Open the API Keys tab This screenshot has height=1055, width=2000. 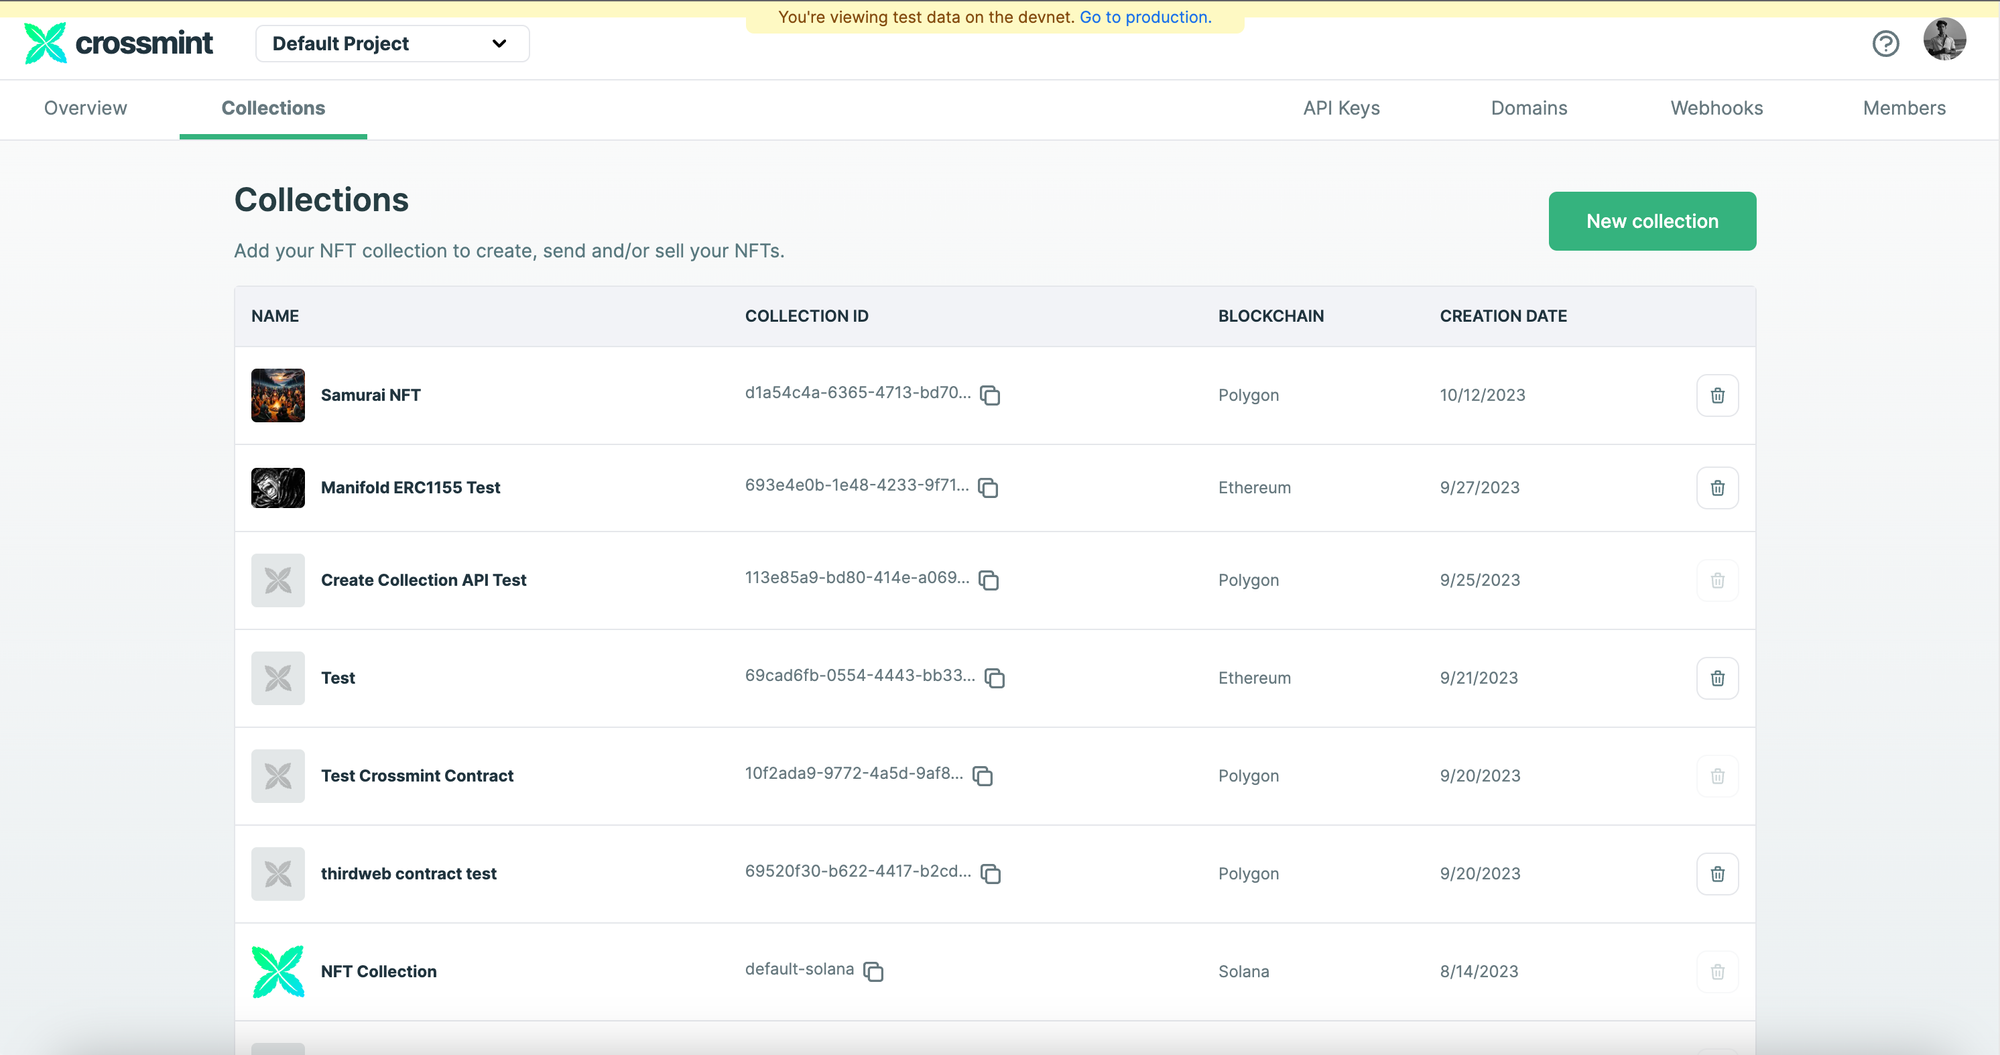(1341, 108)
